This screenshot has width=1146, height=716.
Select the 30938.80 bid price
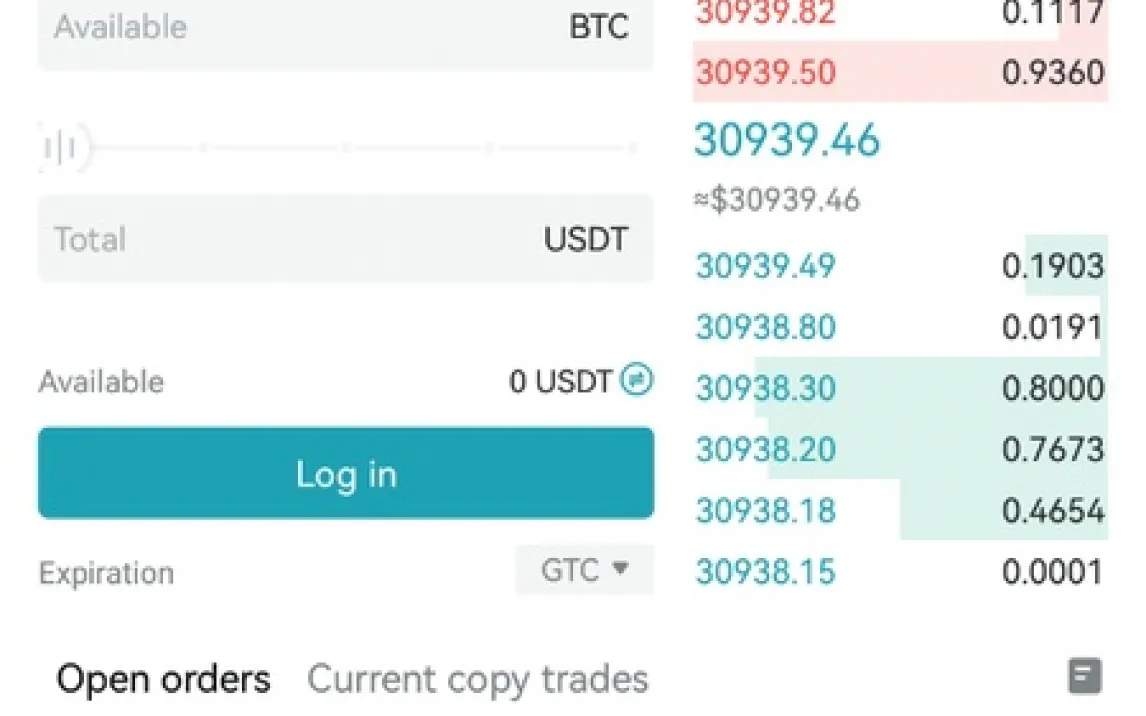pyautogui.click(x=765, y=327)
